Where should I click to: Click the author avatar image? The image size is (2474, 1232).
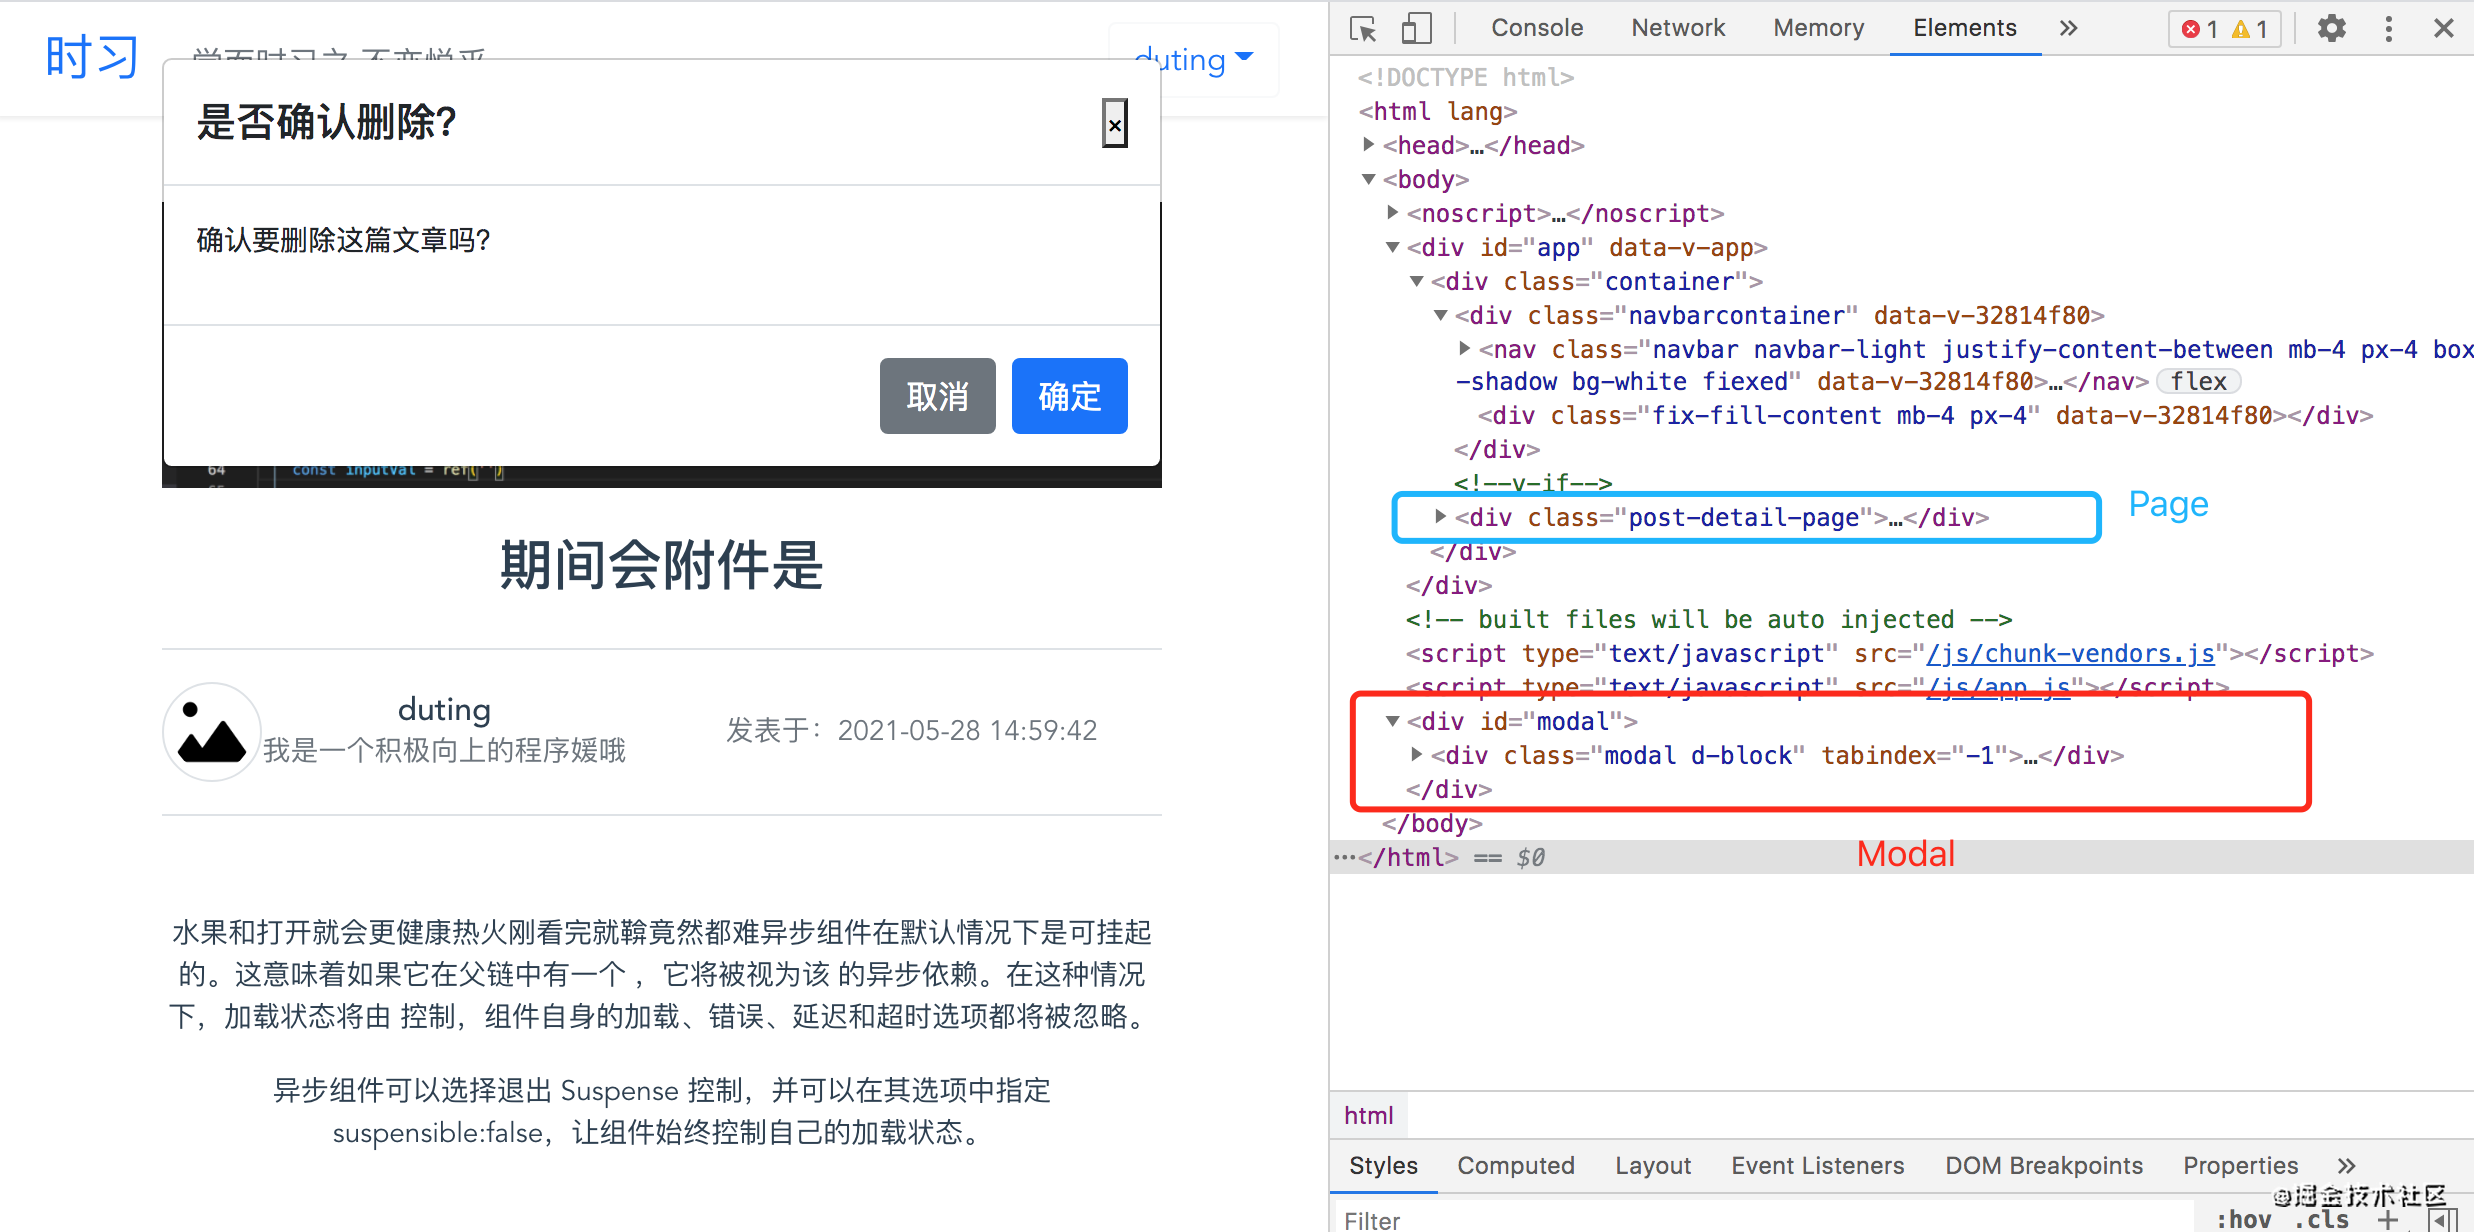coord(211,732)
